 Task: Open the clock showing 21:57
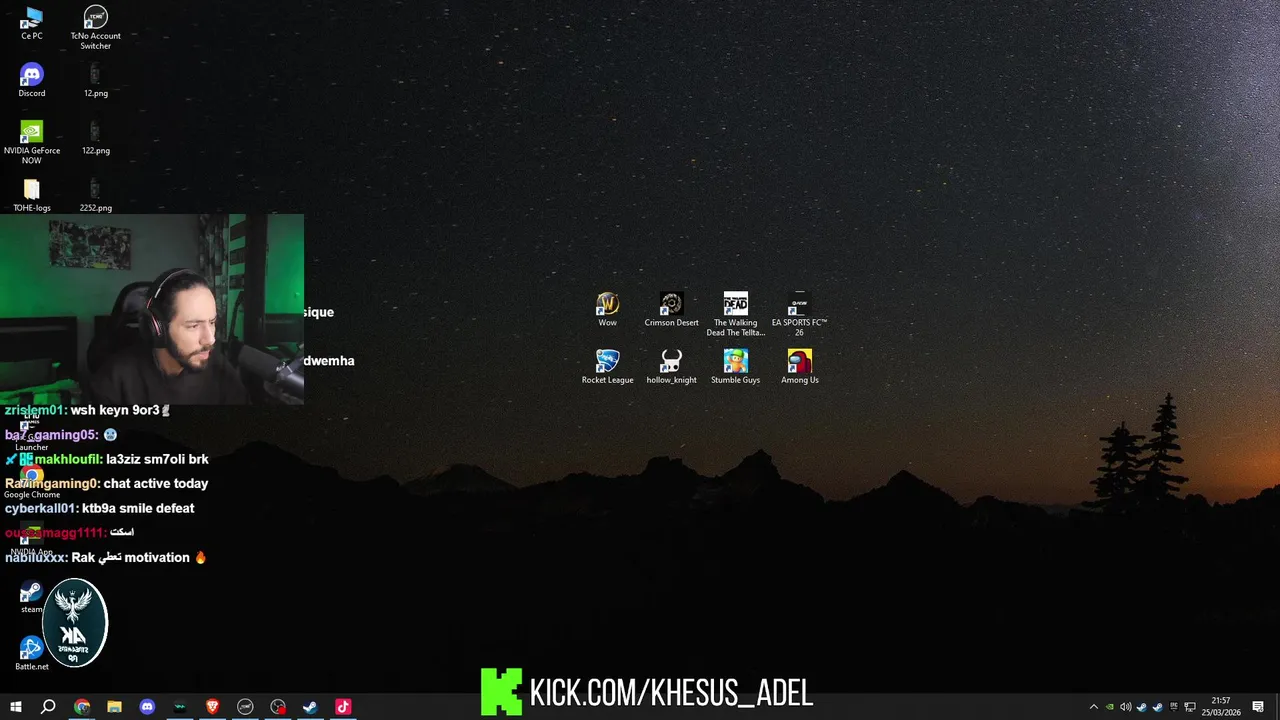[x=1221, y=707]
